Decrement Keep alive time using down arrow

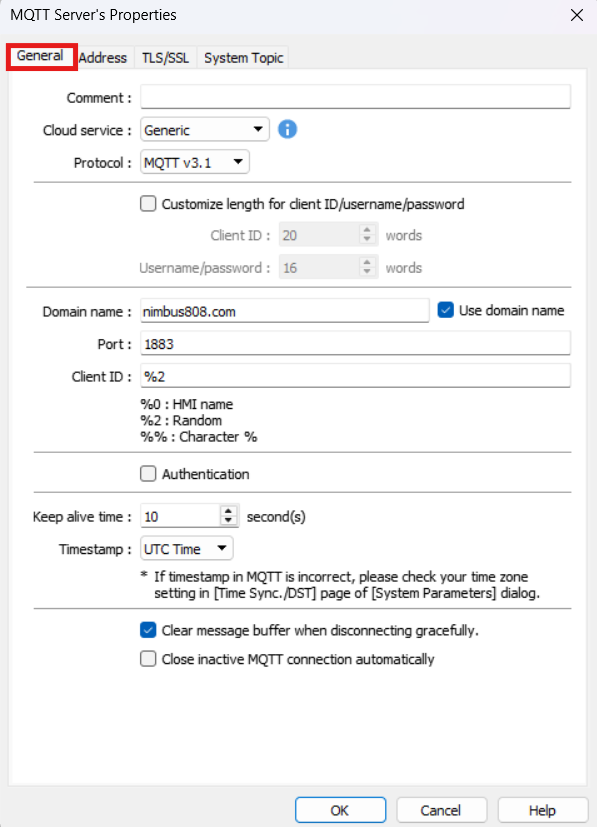[229, 521]
